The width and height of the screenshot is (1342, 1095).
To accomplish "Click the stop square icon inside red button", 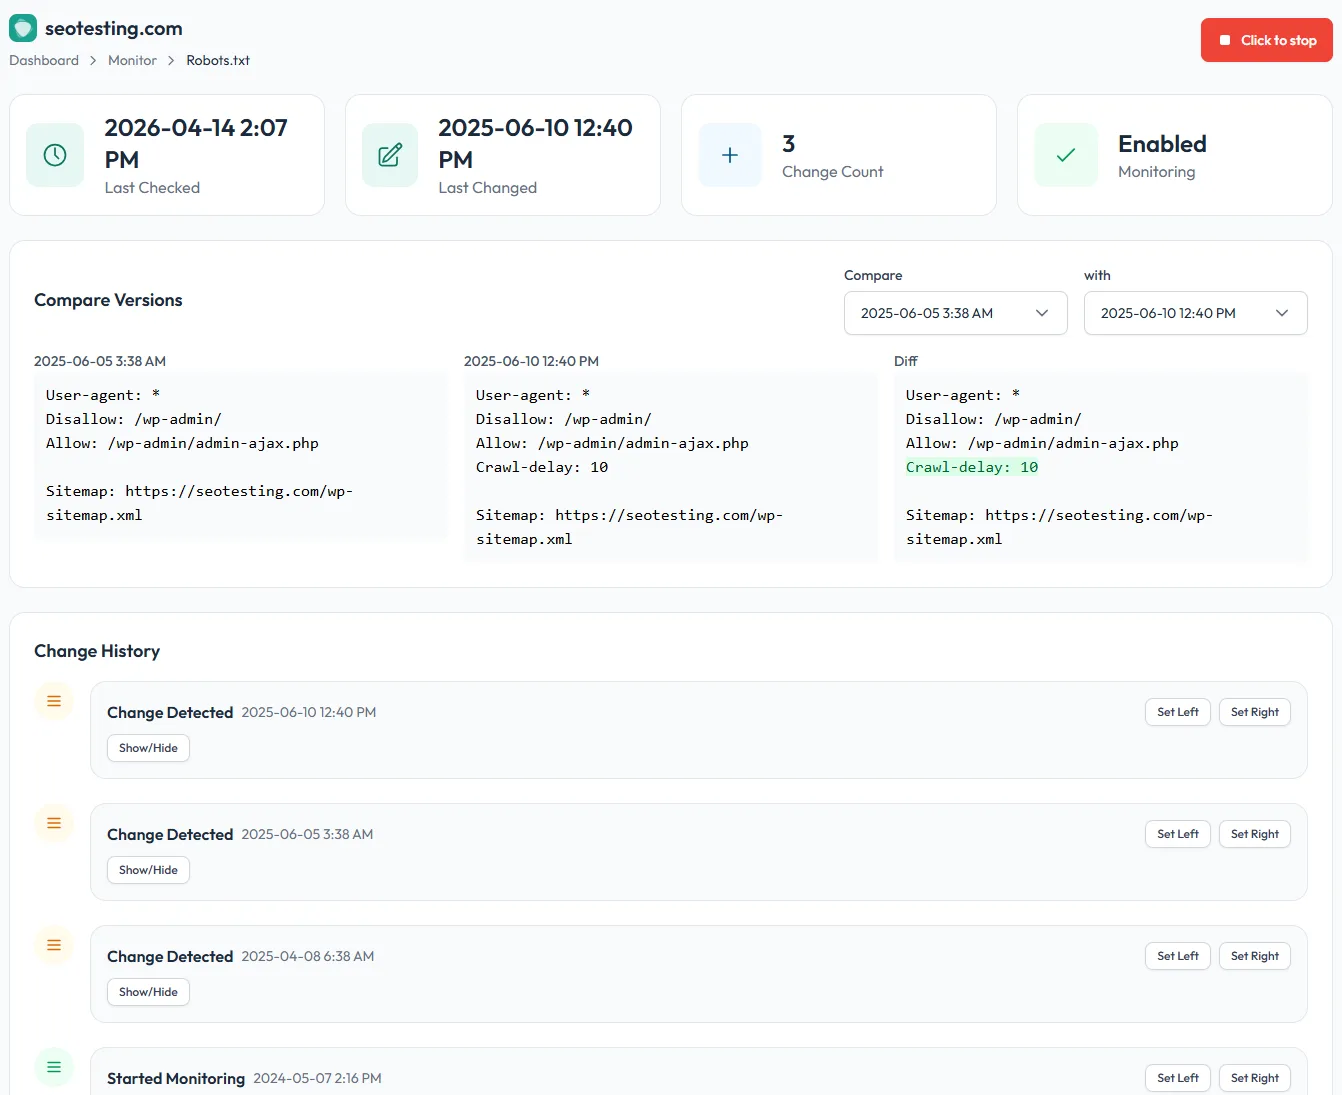I will click(x=1226, y=40).
